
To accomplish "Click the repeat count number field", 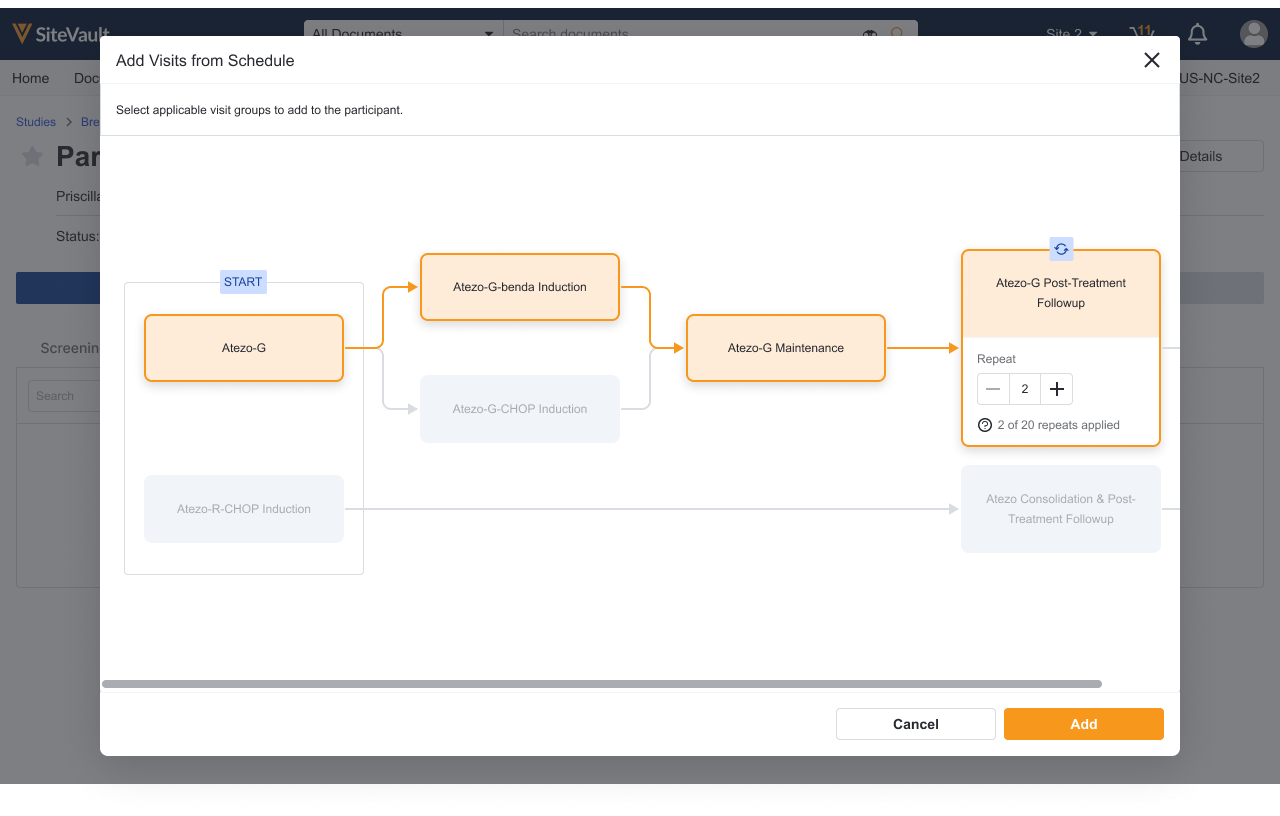I will tap(1025, 389).
